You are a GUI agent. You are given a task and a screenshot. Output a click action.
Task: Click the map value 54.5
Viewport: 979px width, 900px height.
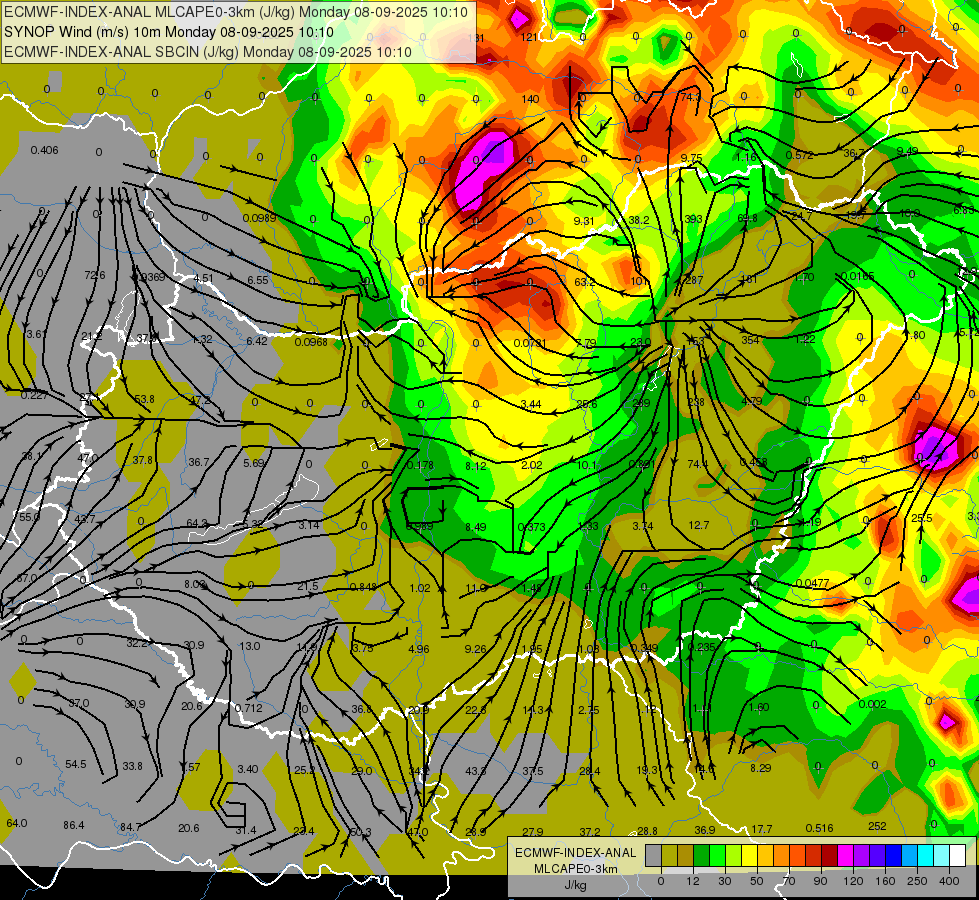point(76,764)
